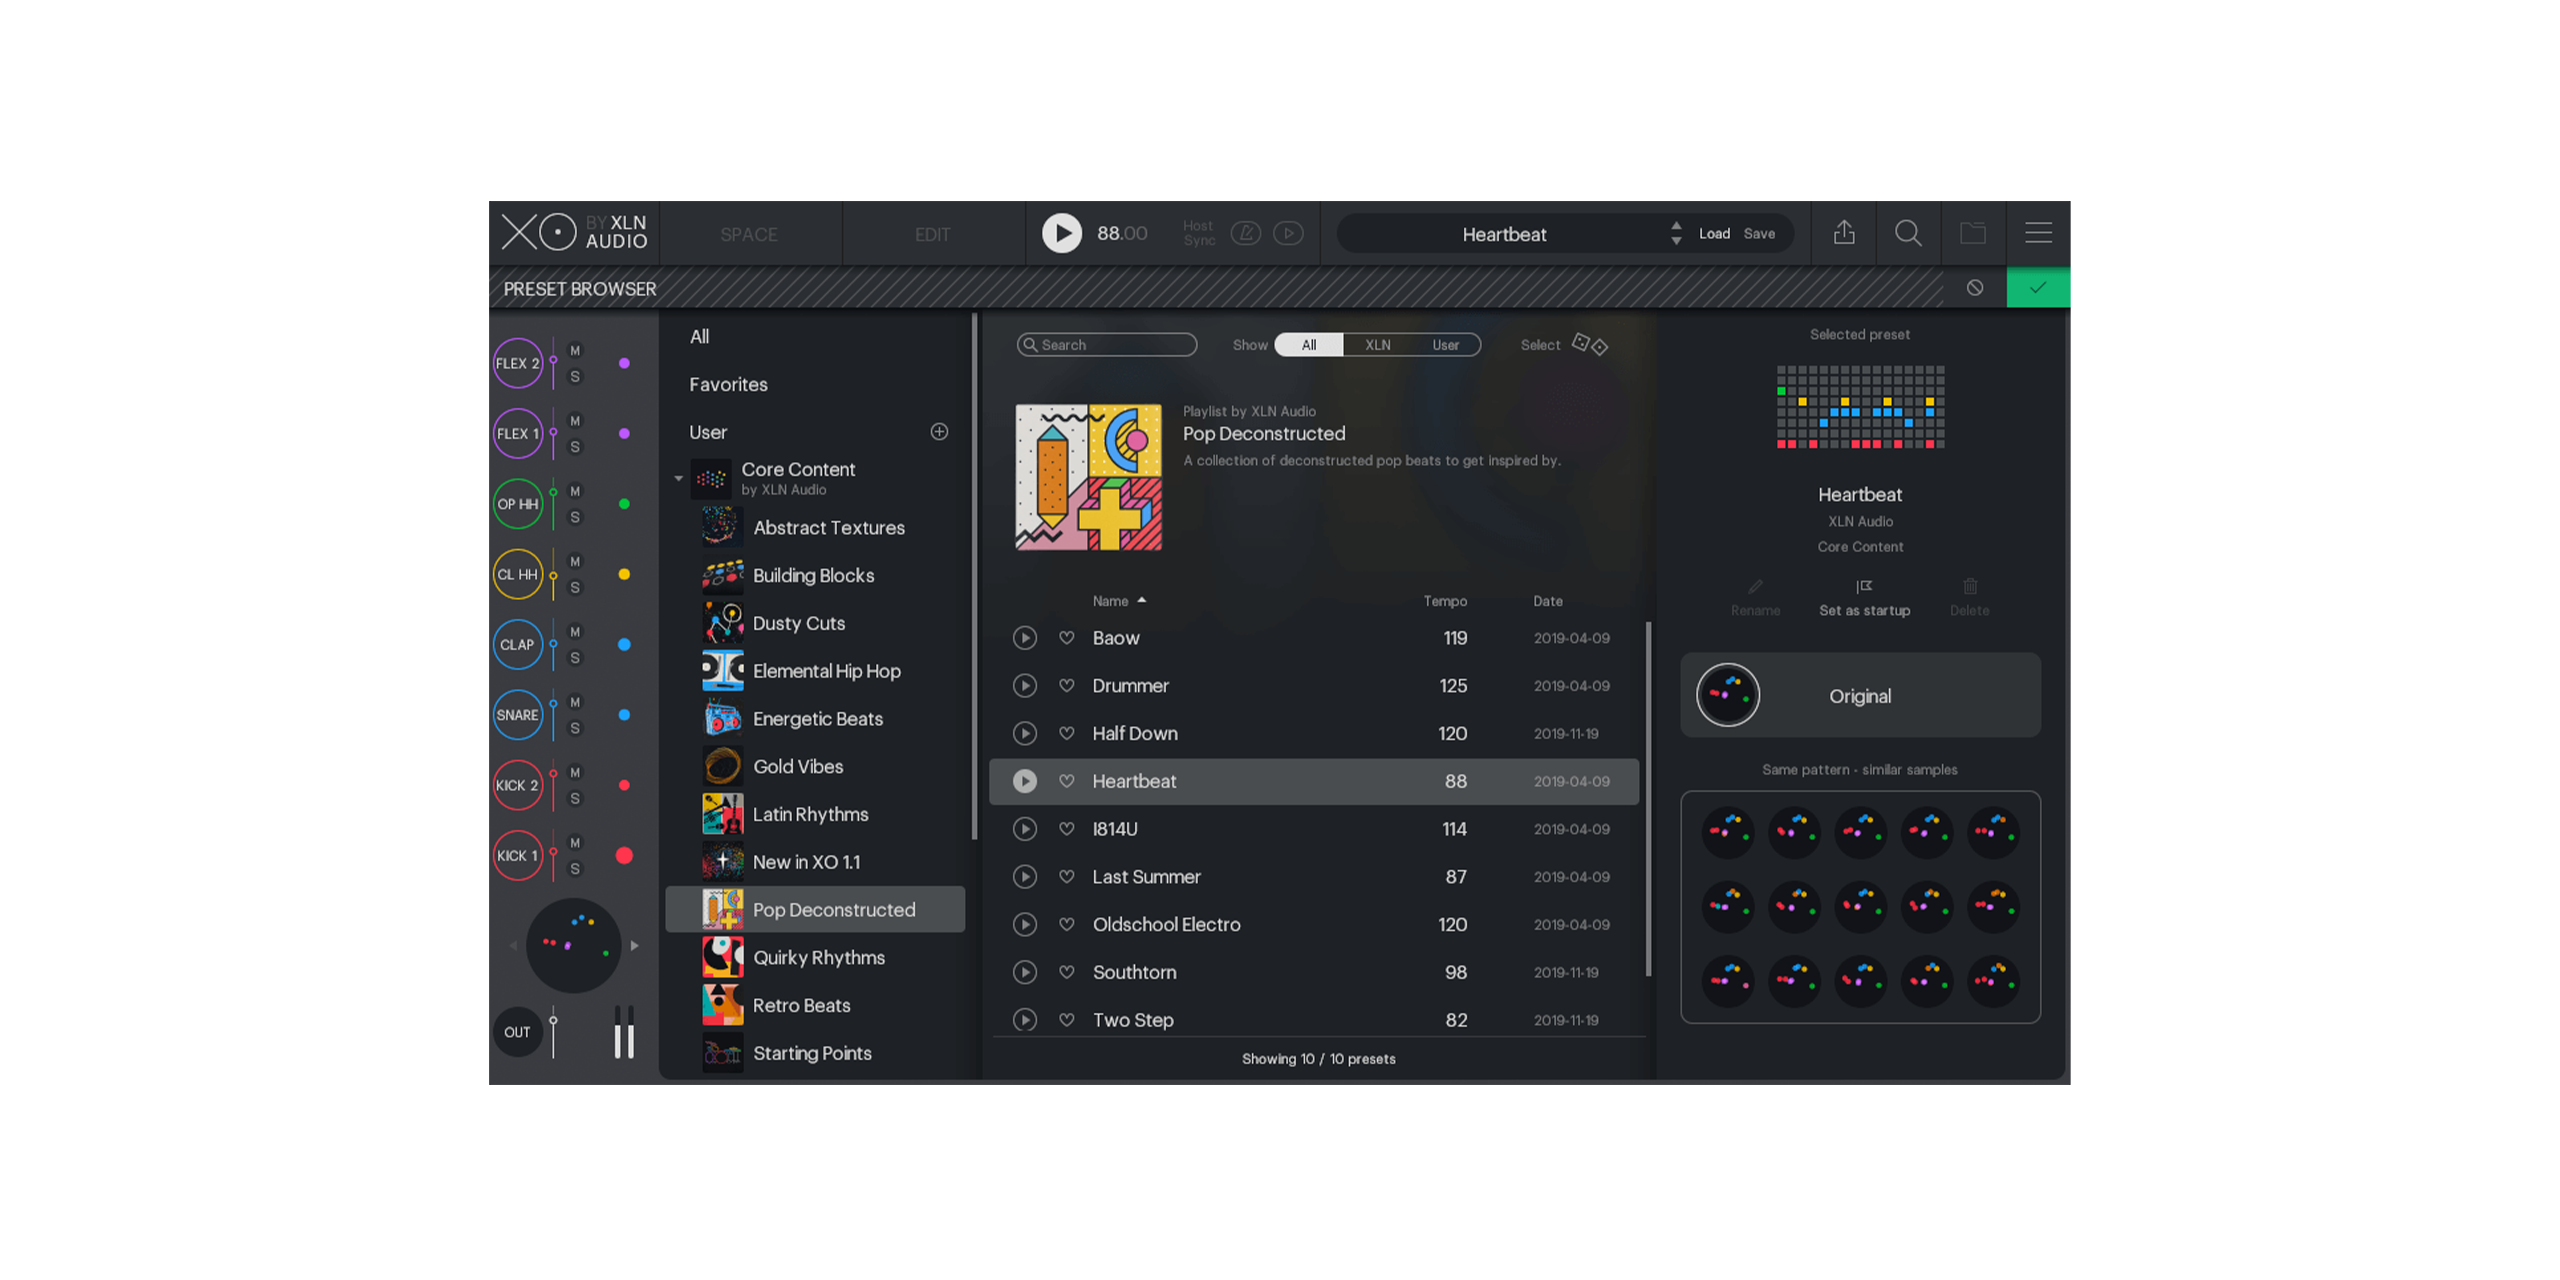
Task: Mute the KICK 1 channel
Action: (575, 843)
